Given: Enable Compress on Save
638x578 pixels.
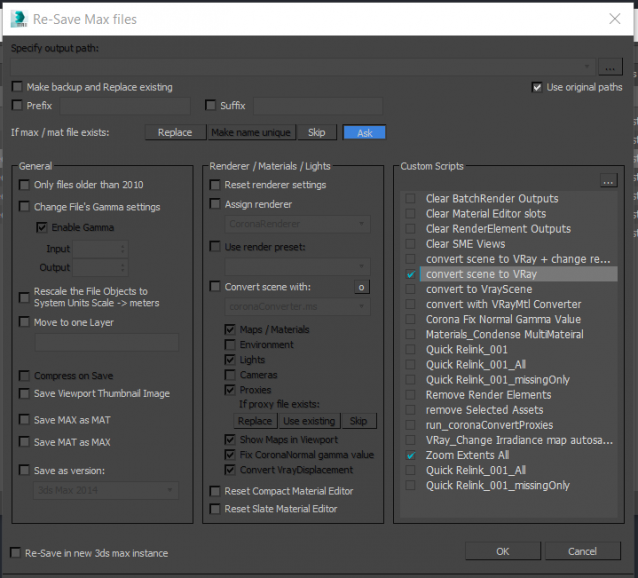Looking at the screenshot, I should pos(24,375).
